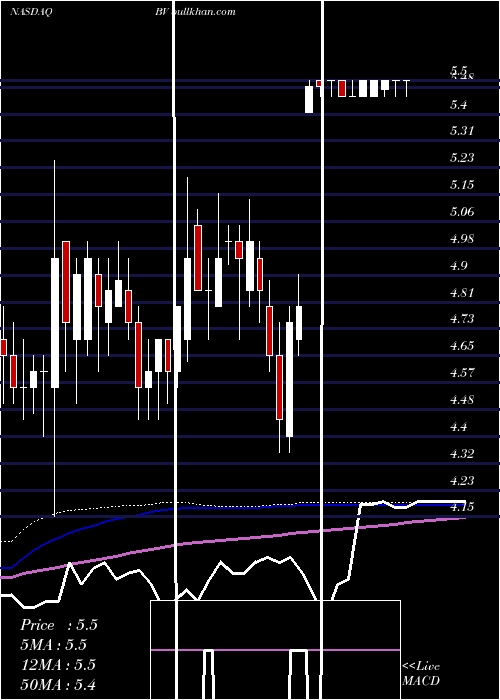Click the 5.15 price axis label
Screen dimensions: 500x700
tap(462, 184)
